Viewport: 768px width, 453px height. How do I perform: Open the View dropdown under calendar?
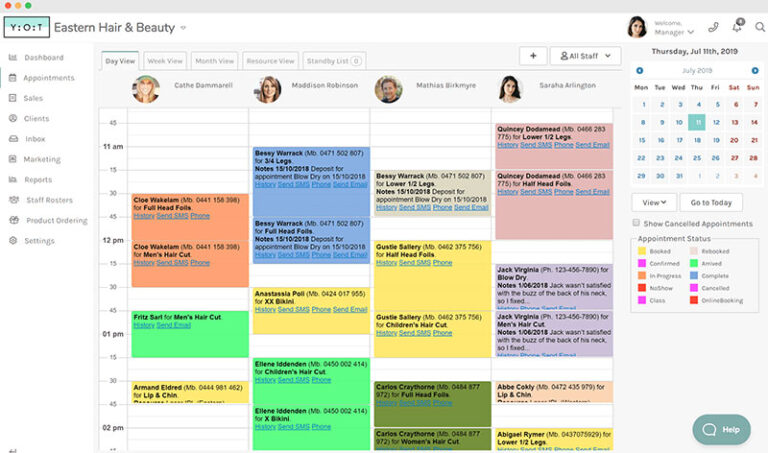pos(654,202)
